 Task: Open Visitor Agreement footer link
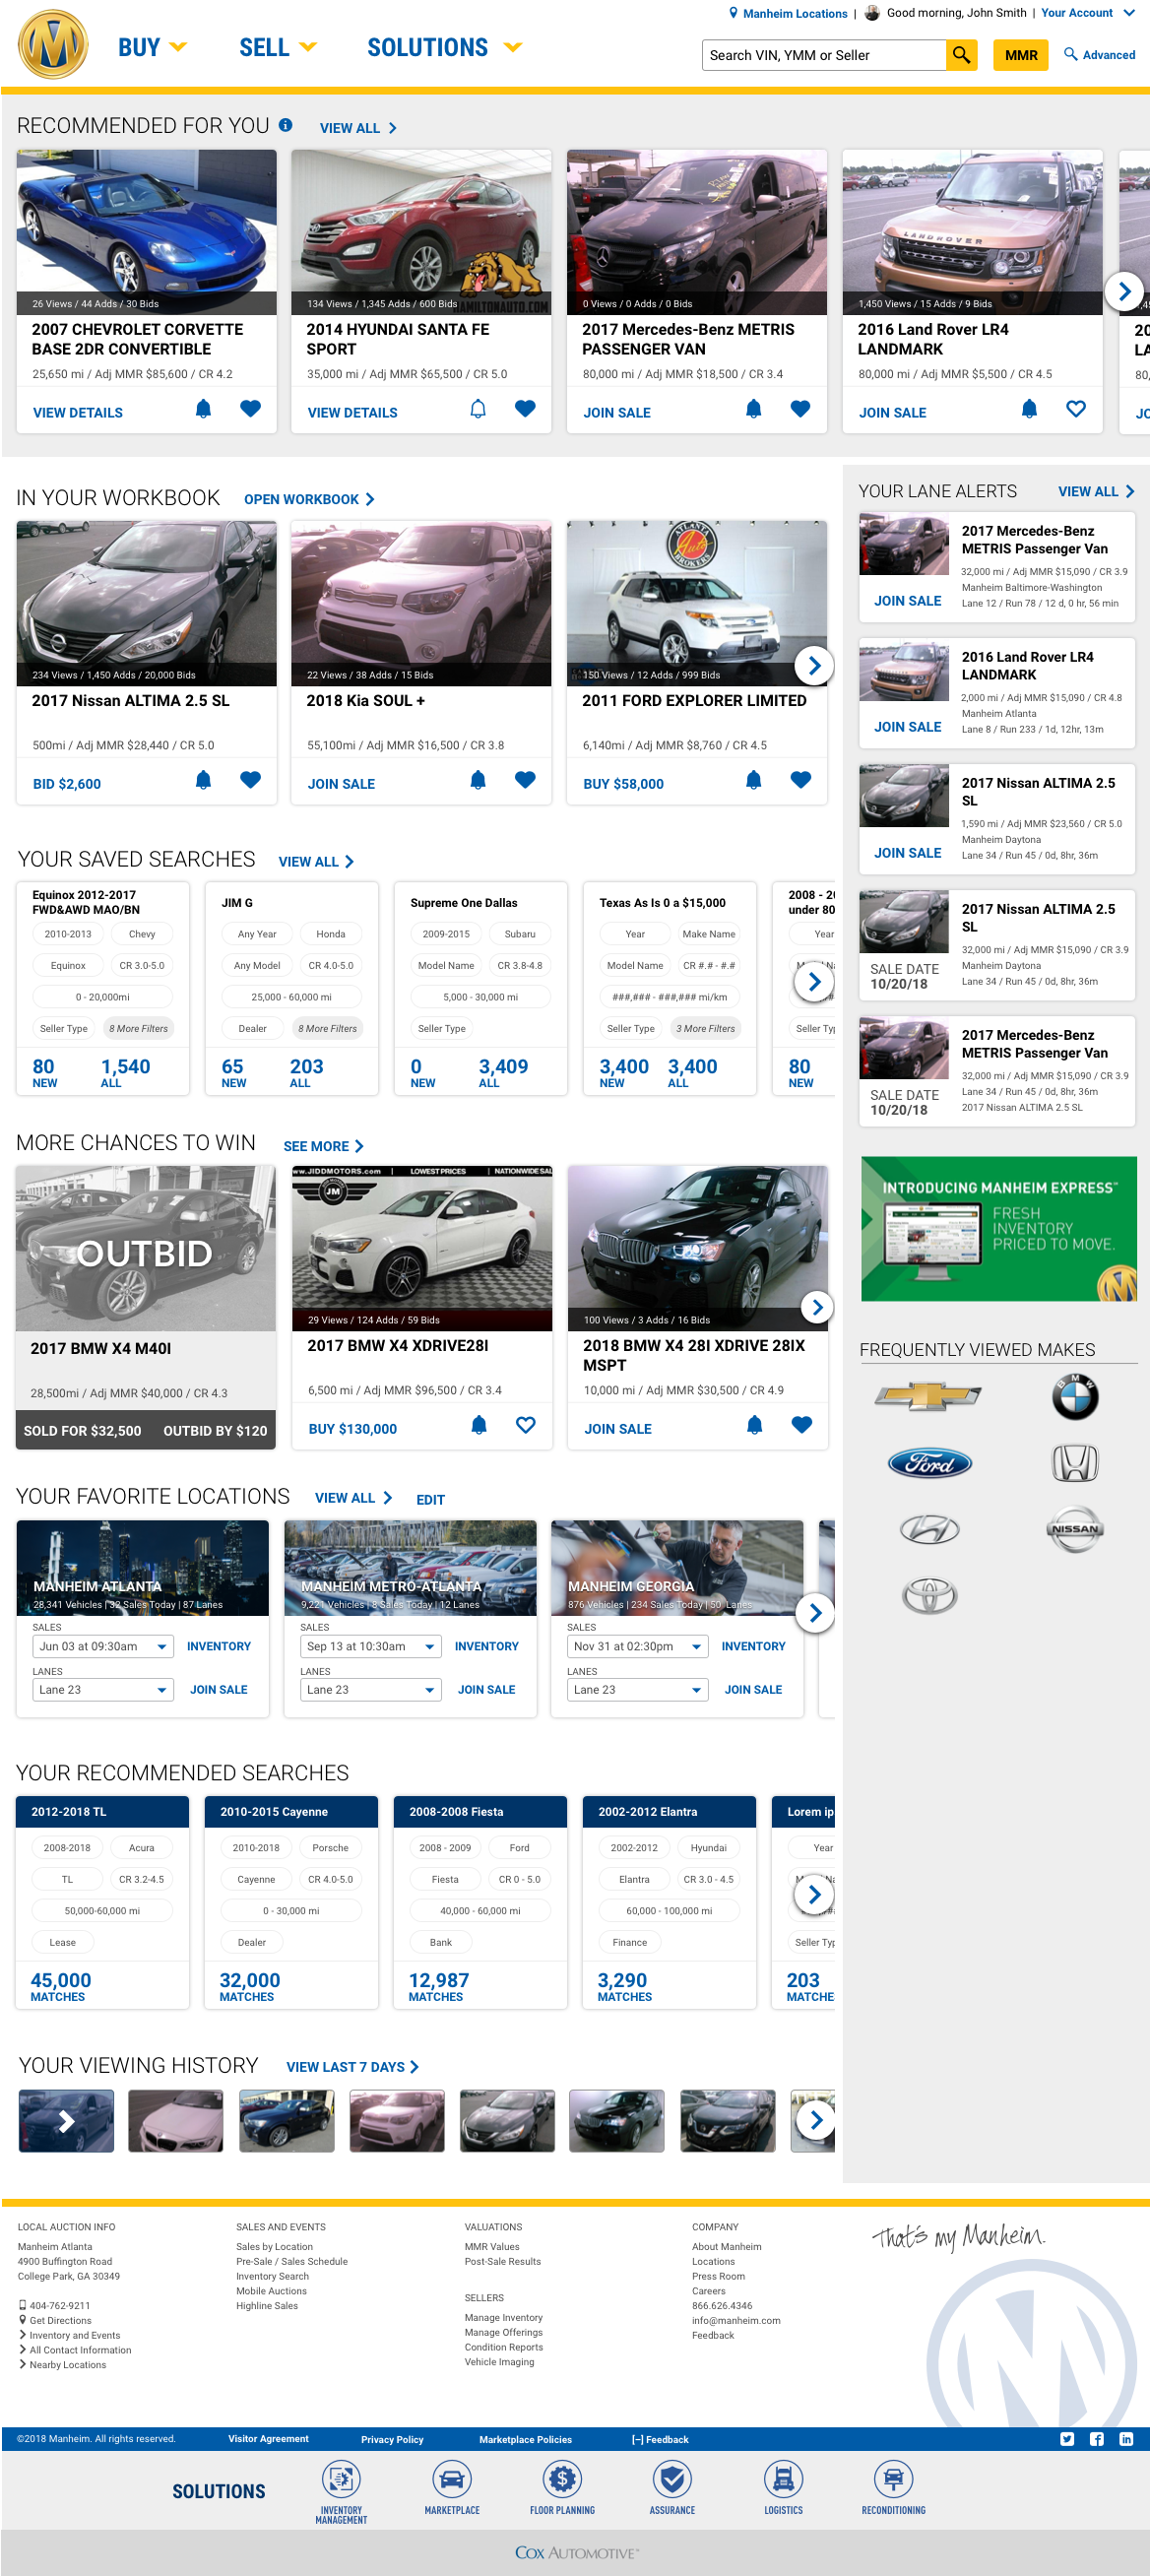point(268,2439)
